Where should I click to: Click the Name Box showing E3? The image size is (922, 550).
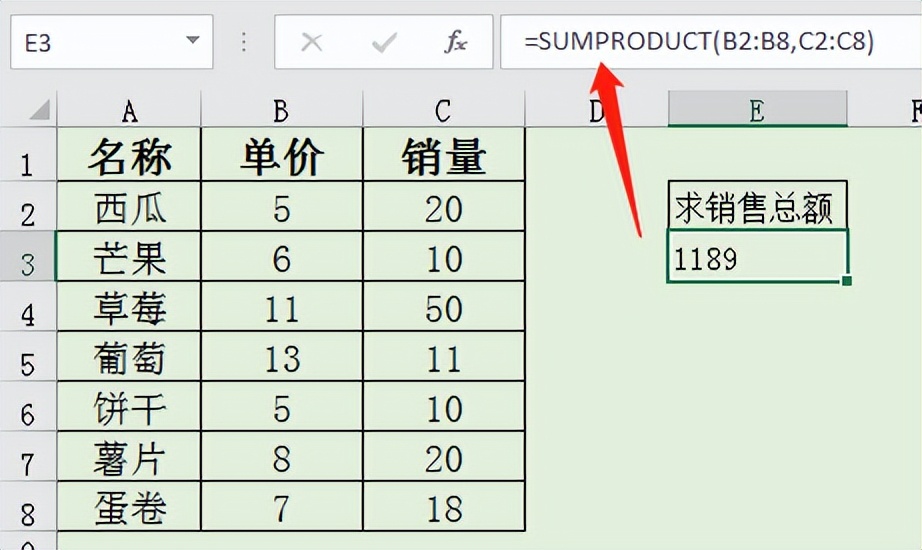tap(90, 42)
